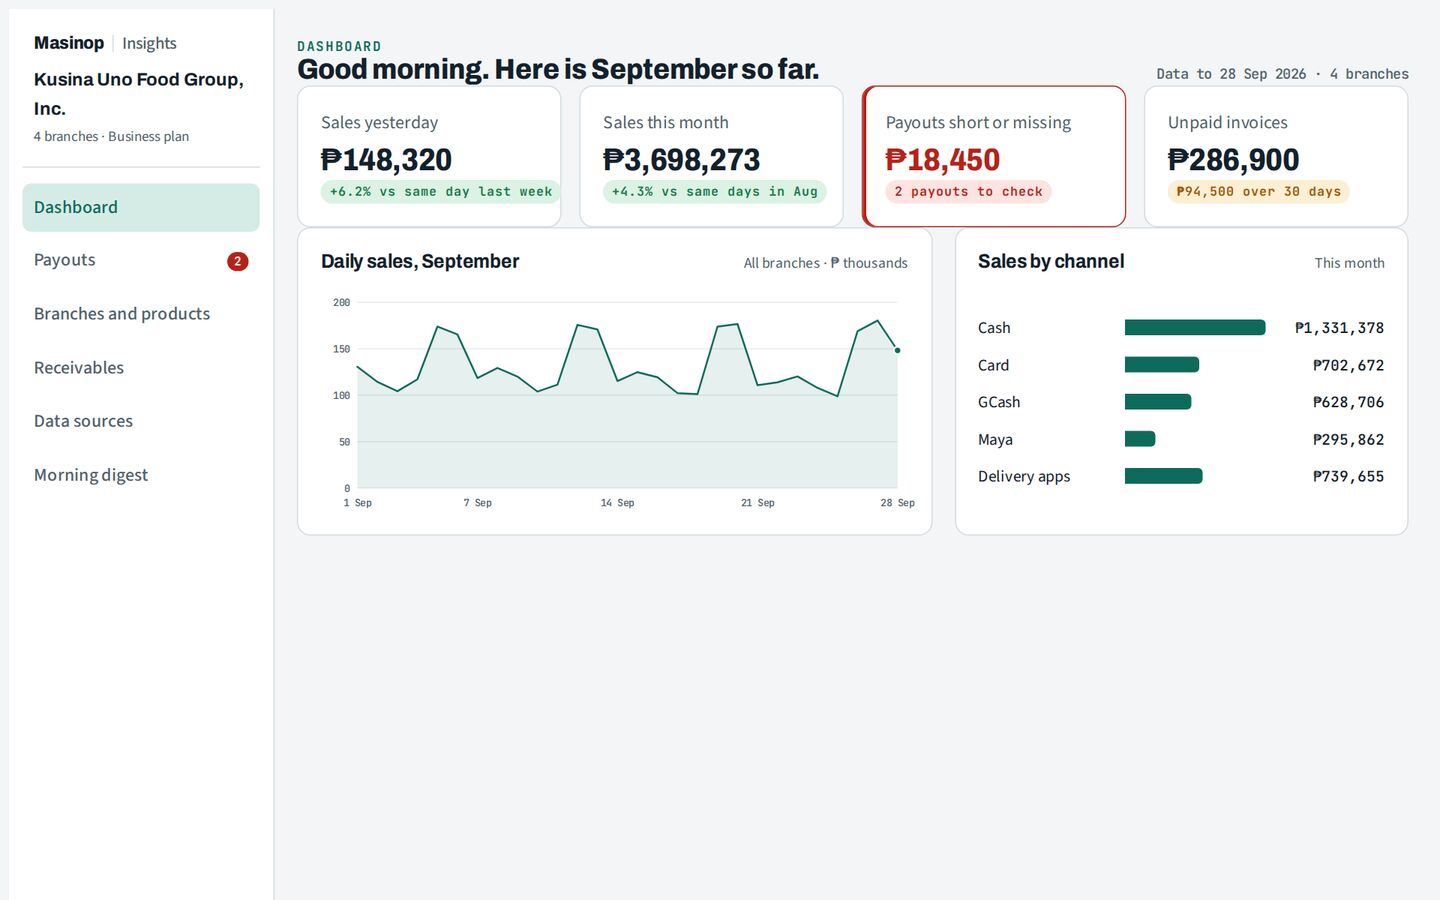Click the ₱628,706 GCash amount
Image resolution: width=1440 pixels, height=900 pixels.
1348,403
